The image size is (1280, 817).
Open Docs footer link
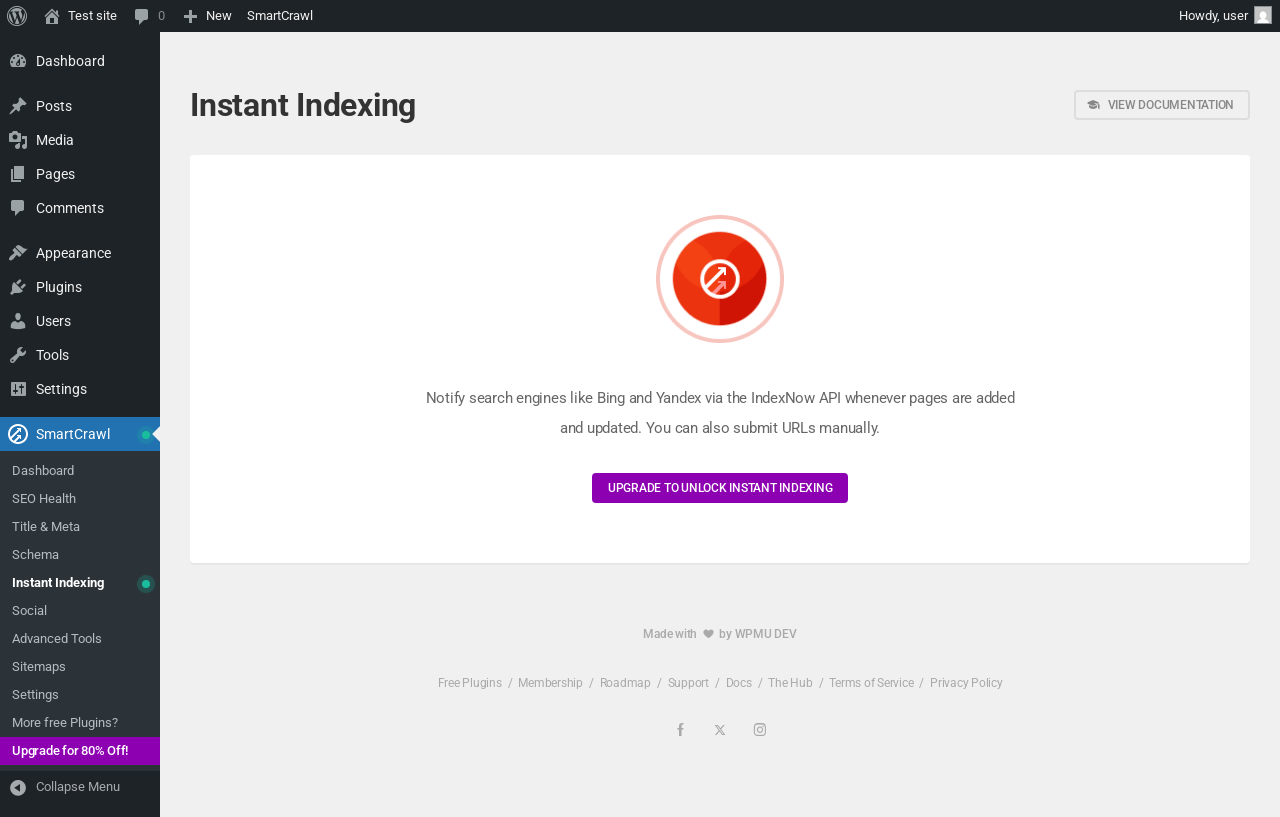click(x=739, y=683)
